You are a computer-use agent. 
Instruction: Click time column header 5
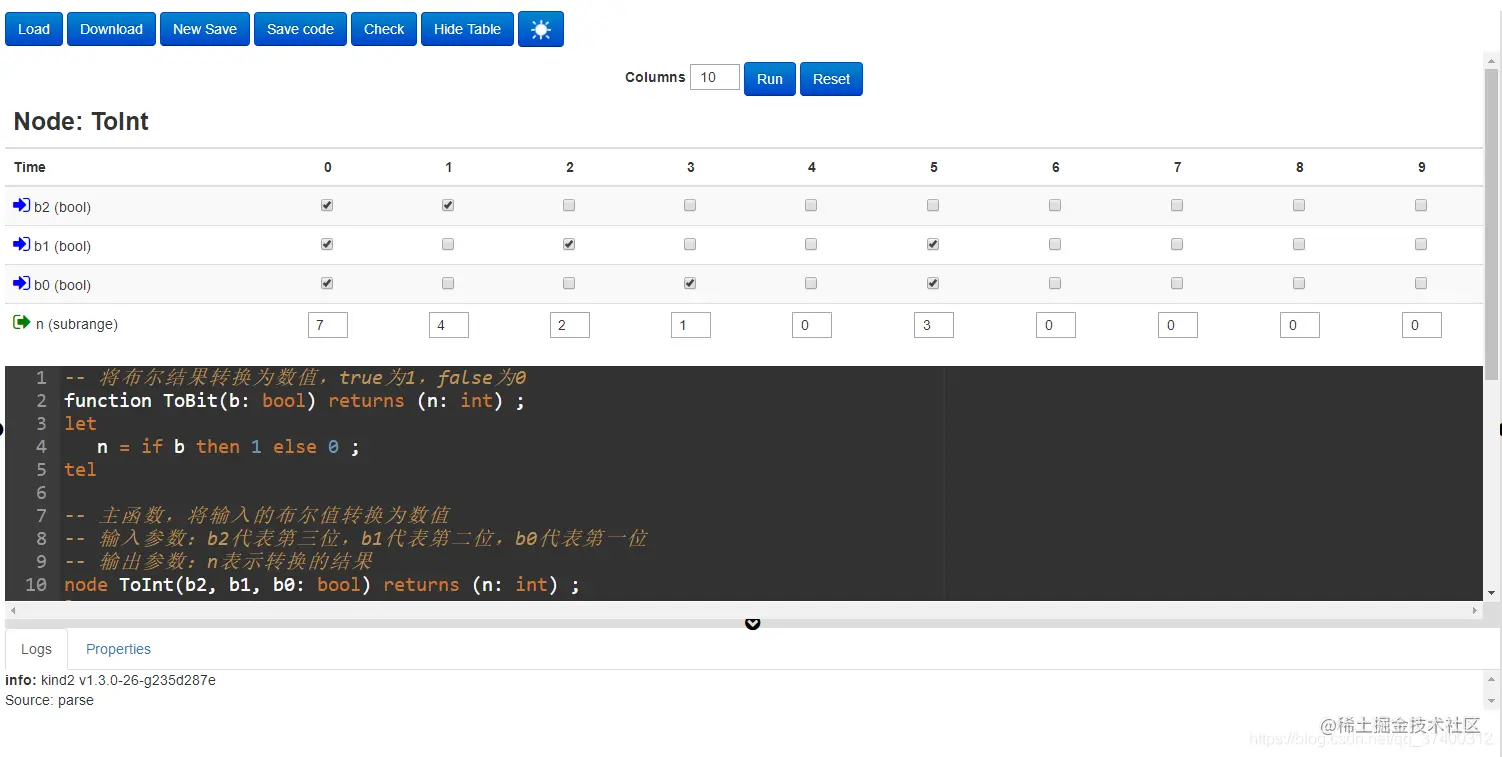point(933,167)
